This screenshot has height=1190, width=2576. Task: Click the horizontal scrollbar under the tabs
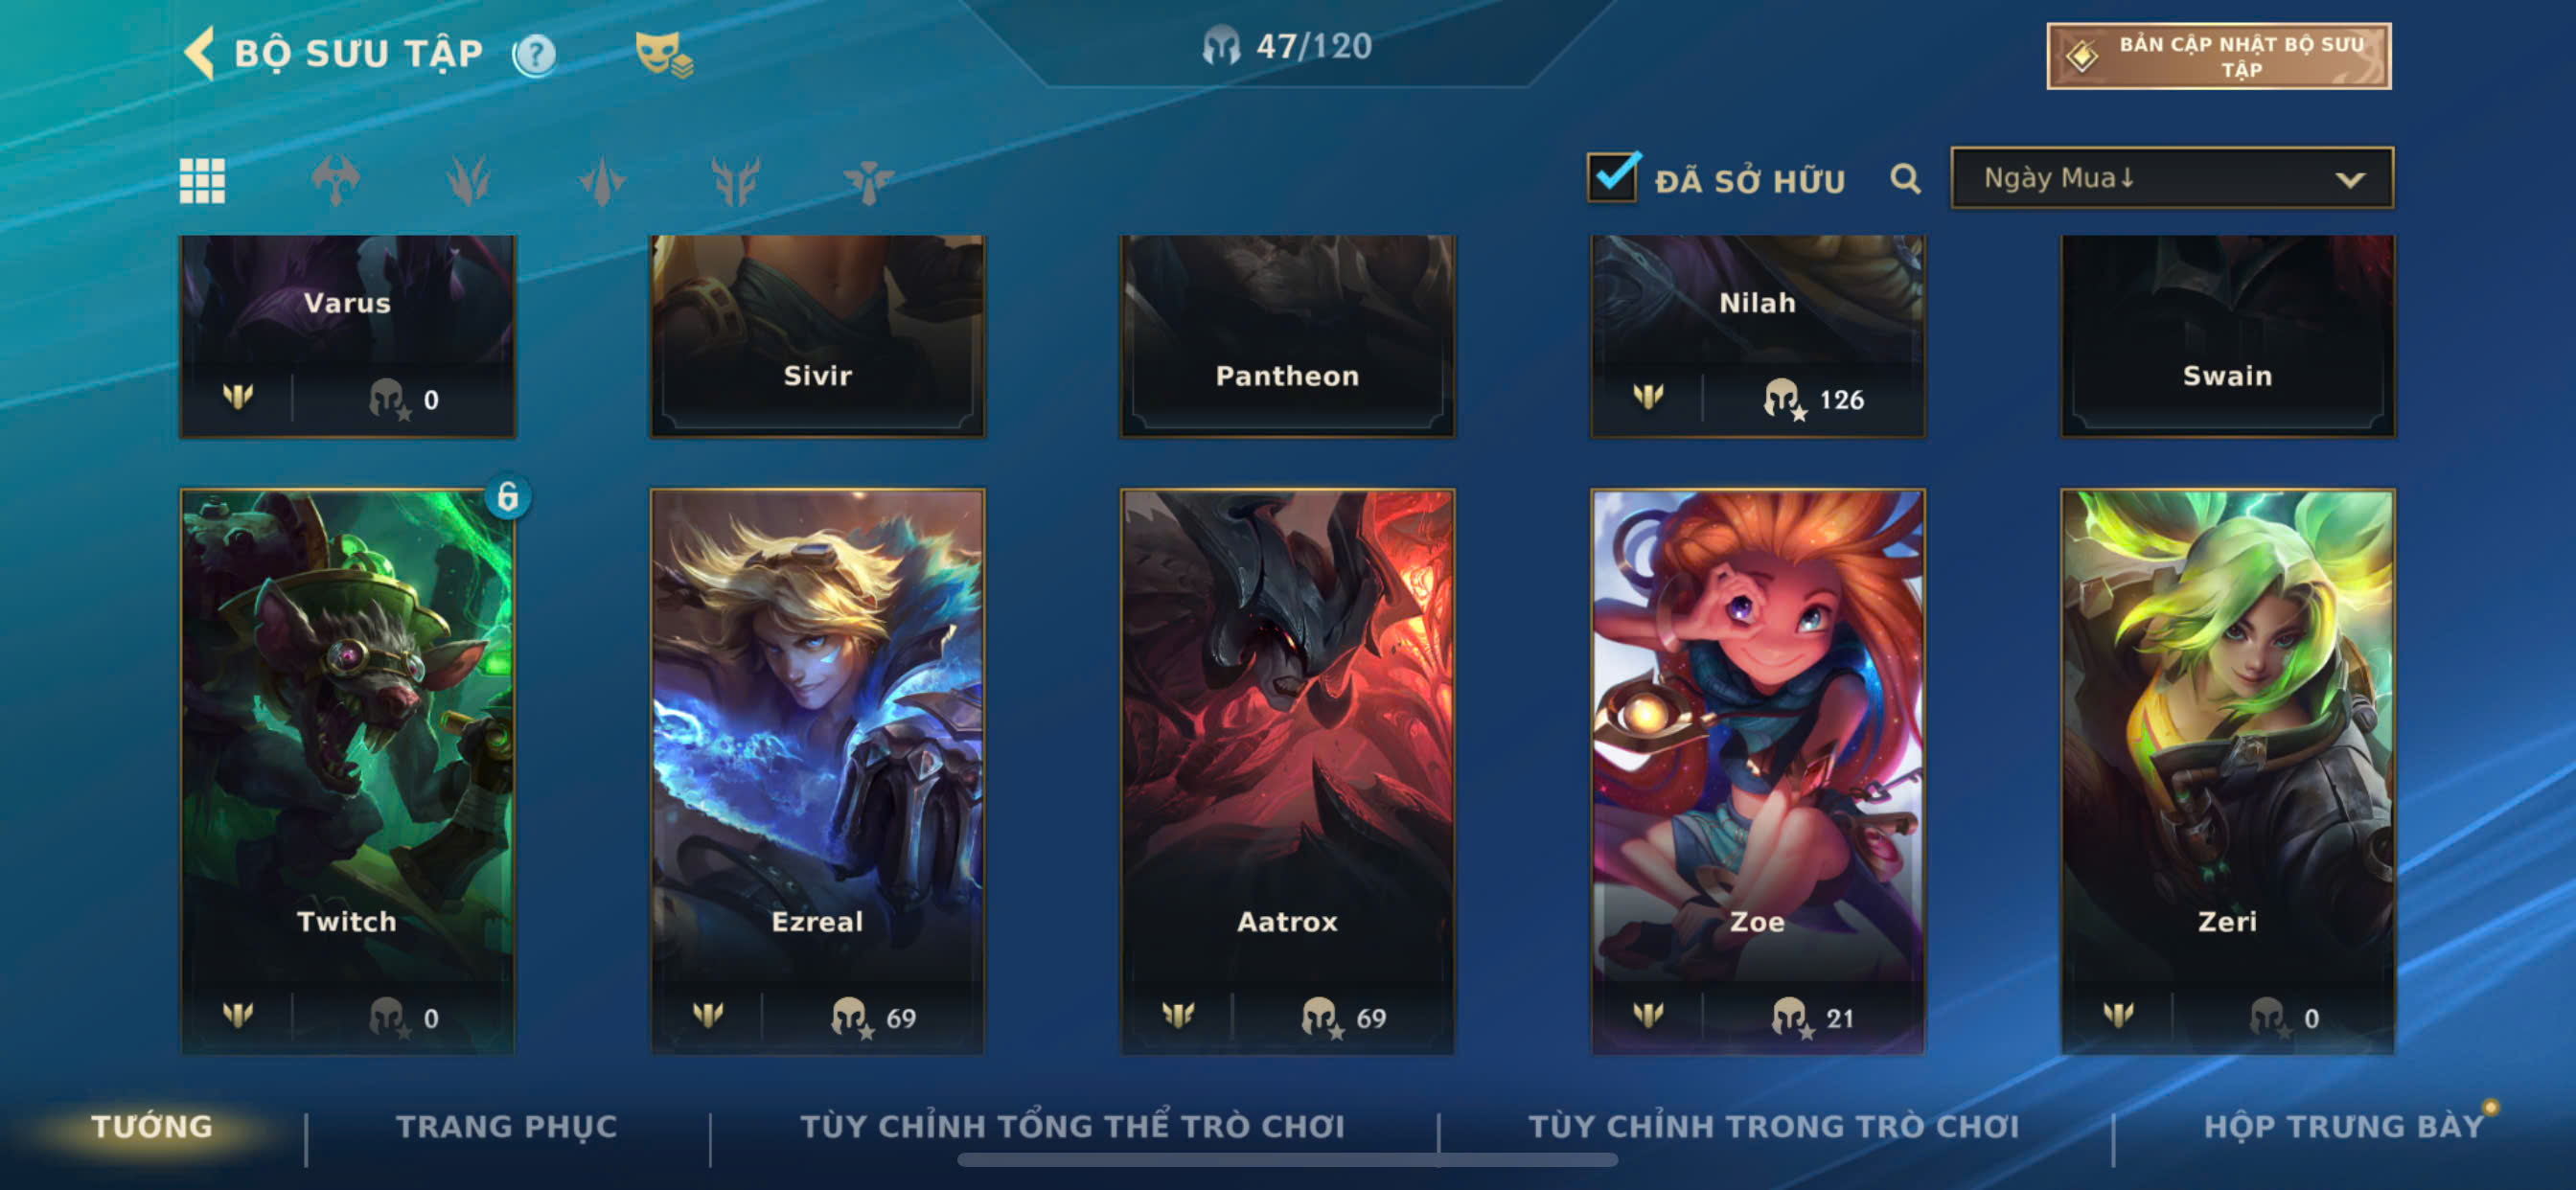pos(1287,1160)
